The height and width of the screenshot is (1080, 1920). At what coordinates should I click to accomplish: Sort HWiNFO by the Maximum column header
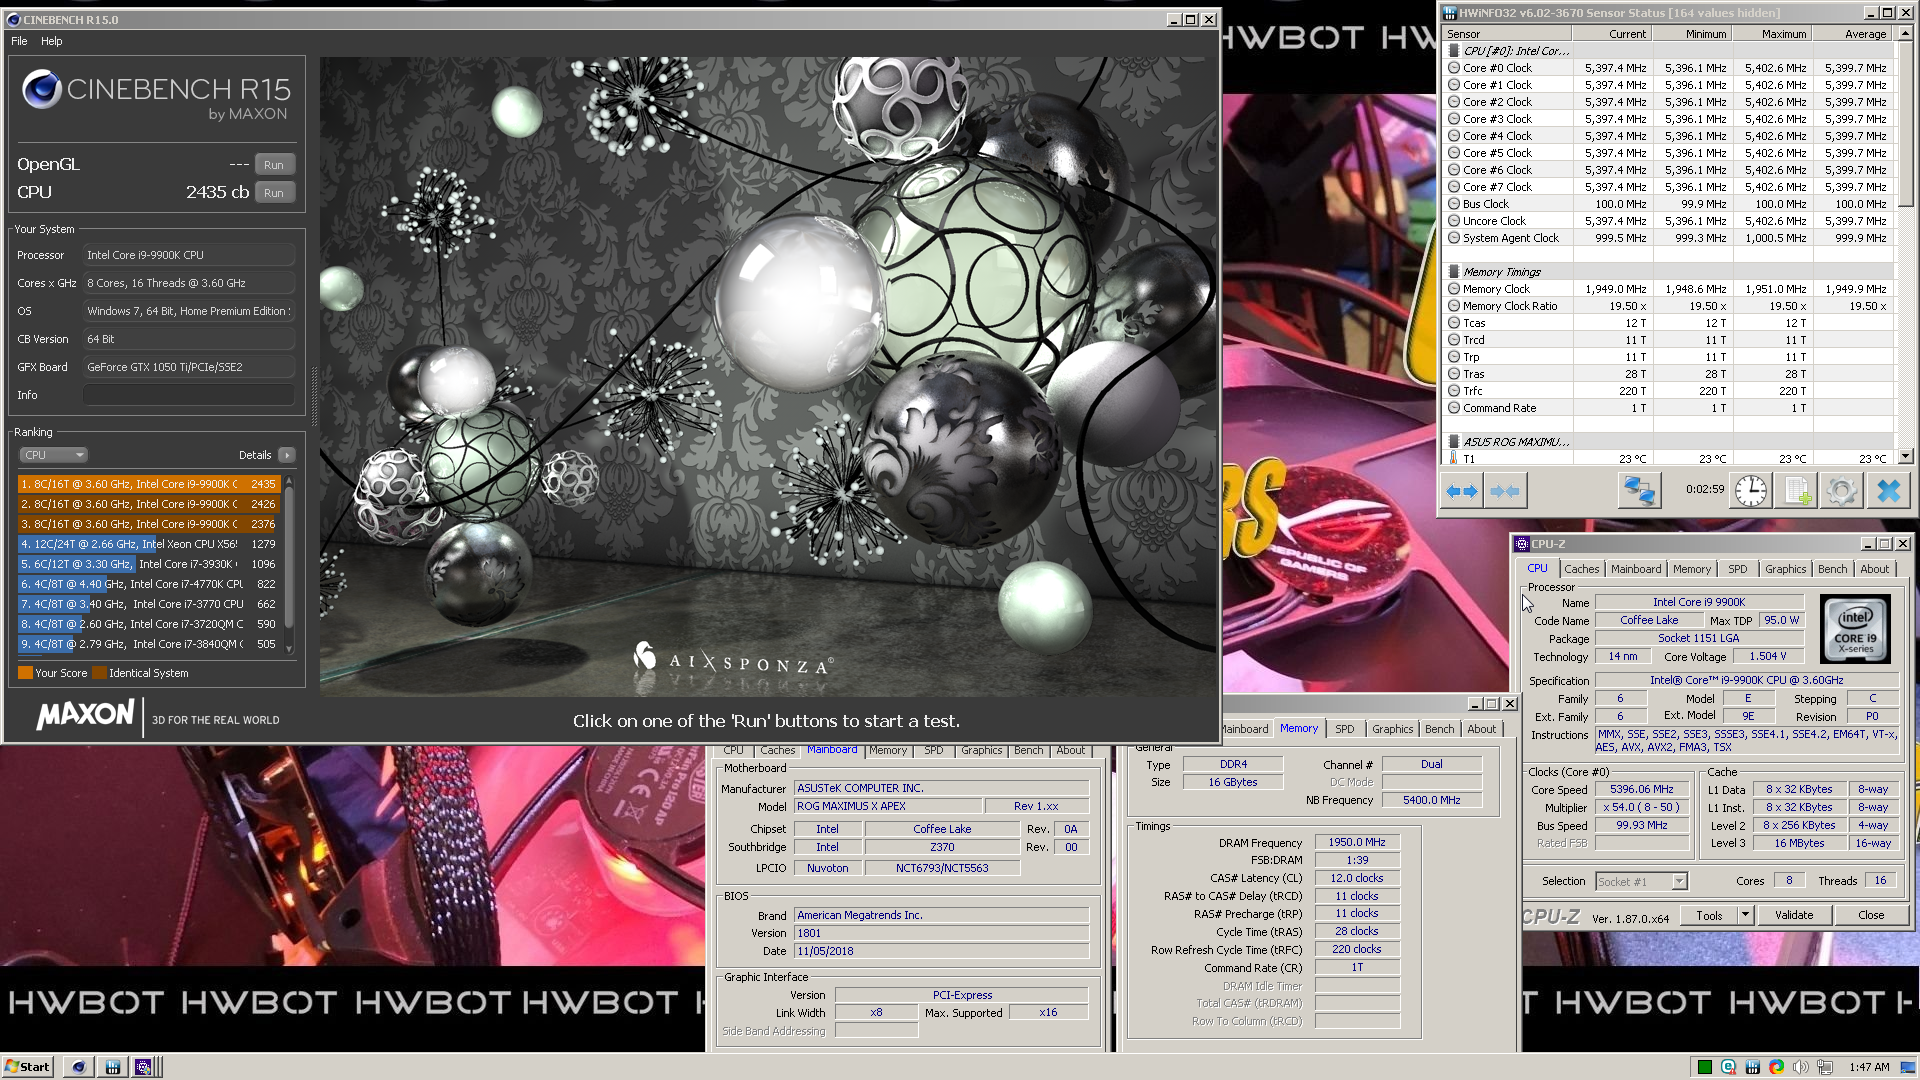point(1772,34)
